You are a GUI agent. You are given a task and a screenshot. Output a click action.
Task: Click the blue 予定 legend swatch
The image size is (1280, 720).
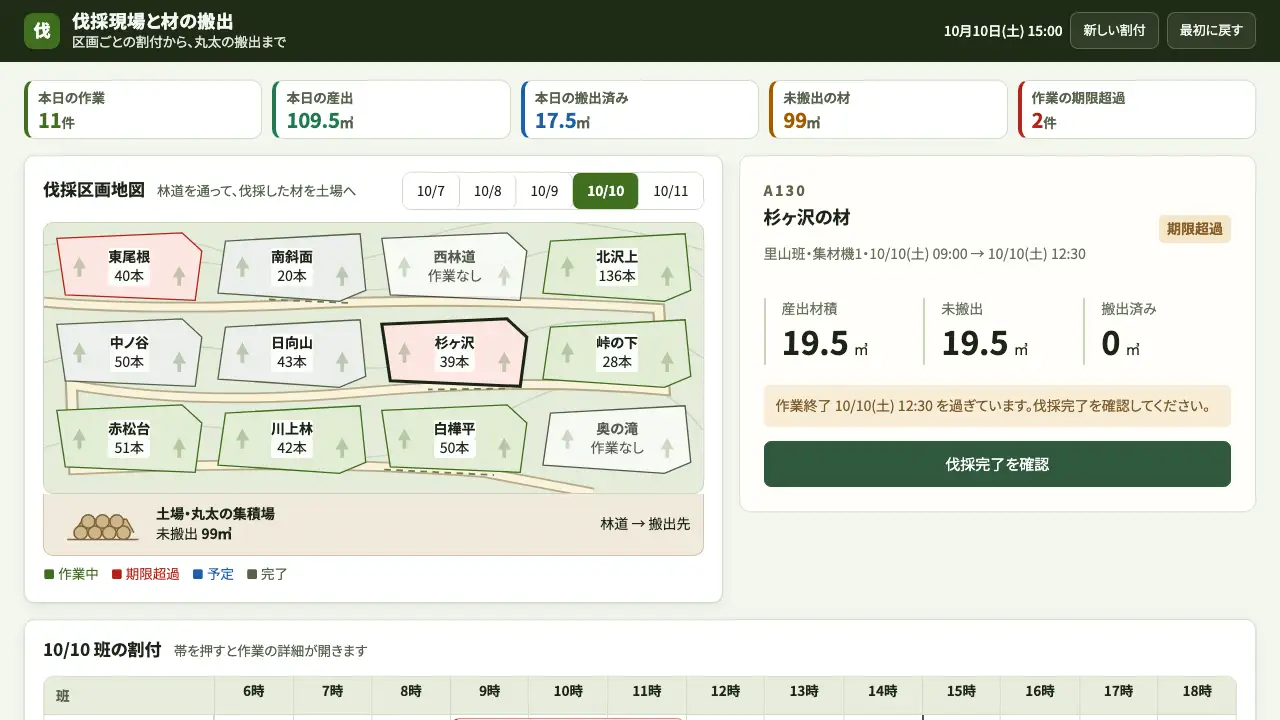(x=198, y=574)
